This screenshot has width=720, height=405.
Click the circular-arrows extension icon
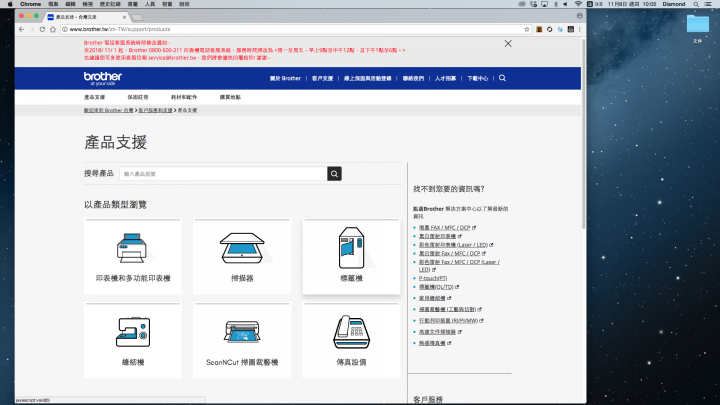coord(550,29)
